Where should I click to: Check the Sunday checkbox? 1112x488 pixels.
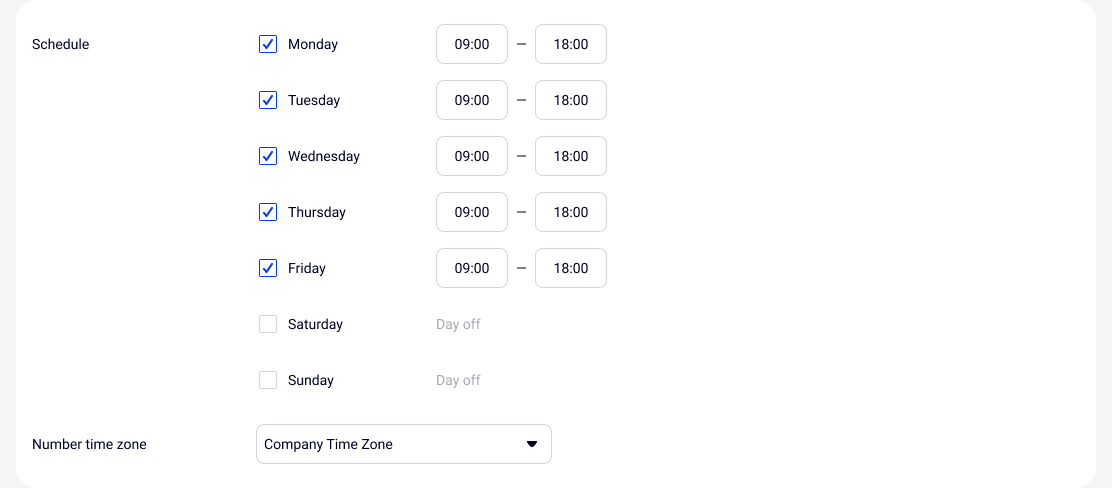(268, 380)
